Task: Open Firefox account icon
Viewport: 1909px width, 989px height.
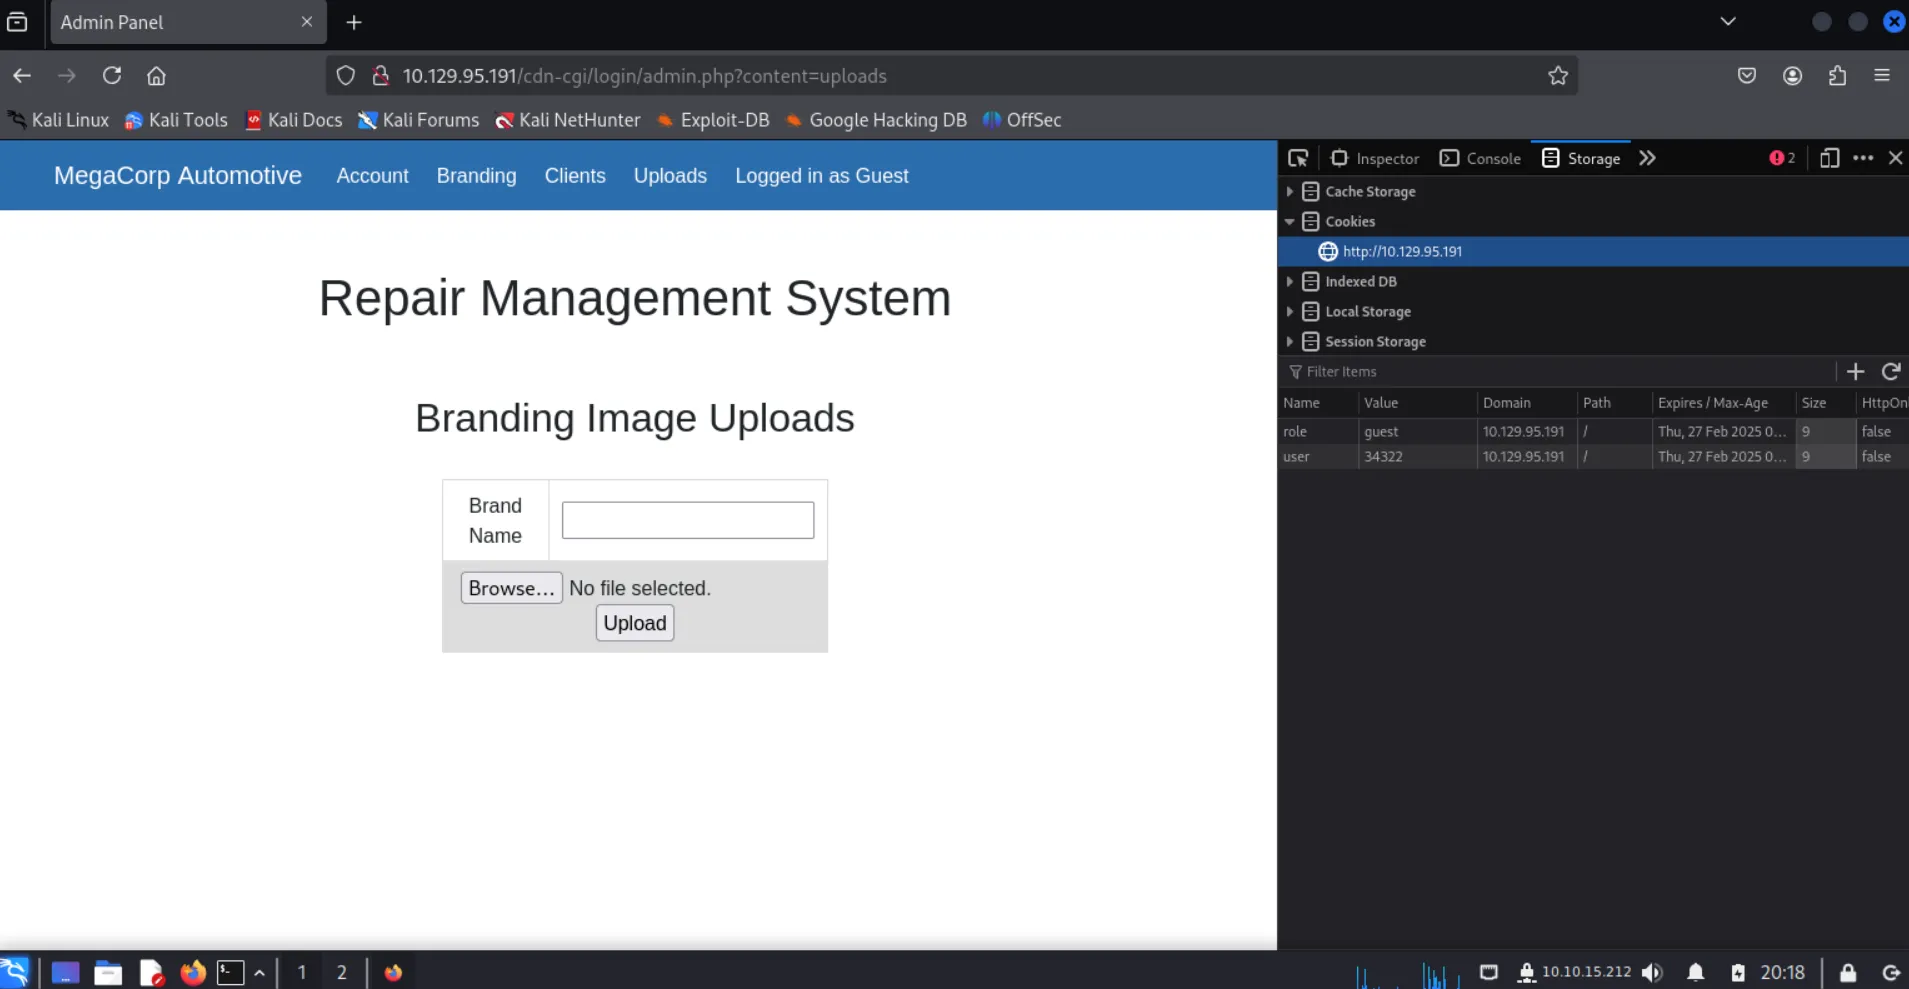Action: (1792, 76)
